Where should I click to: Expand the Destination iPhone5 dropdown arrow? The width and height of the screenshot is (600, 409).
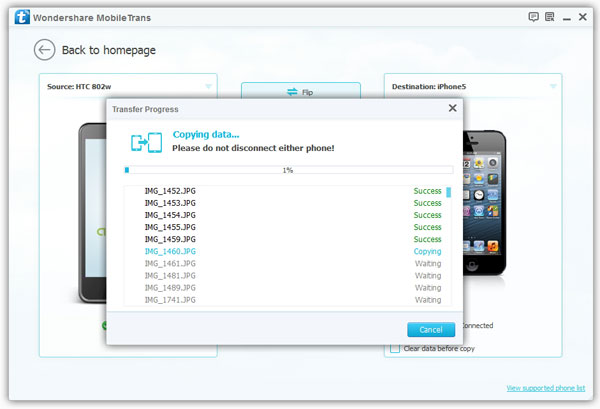[553, 86]
